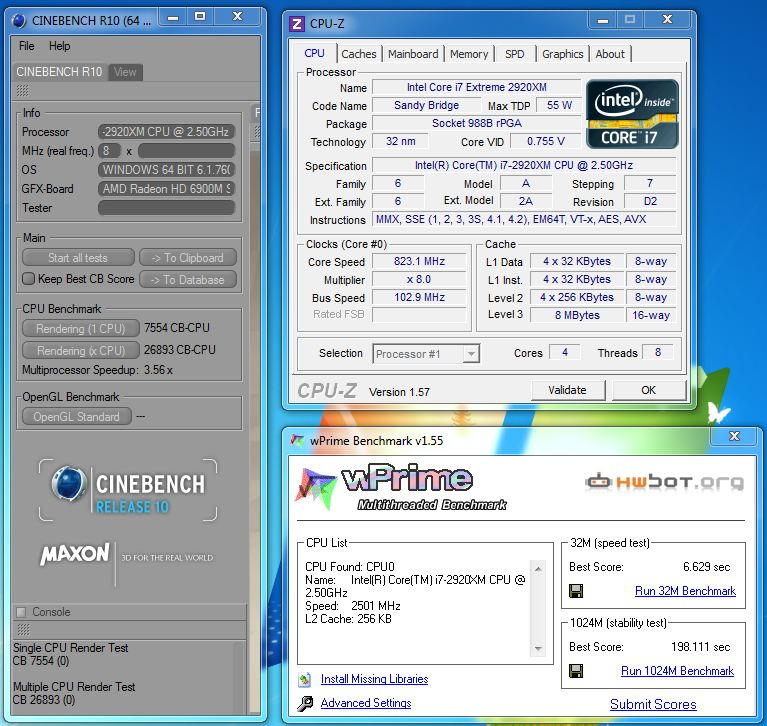This screenshot has height=726, width=767.
Task: Open the Memory tab in CPU-Z
Action: tap(469, 54)
